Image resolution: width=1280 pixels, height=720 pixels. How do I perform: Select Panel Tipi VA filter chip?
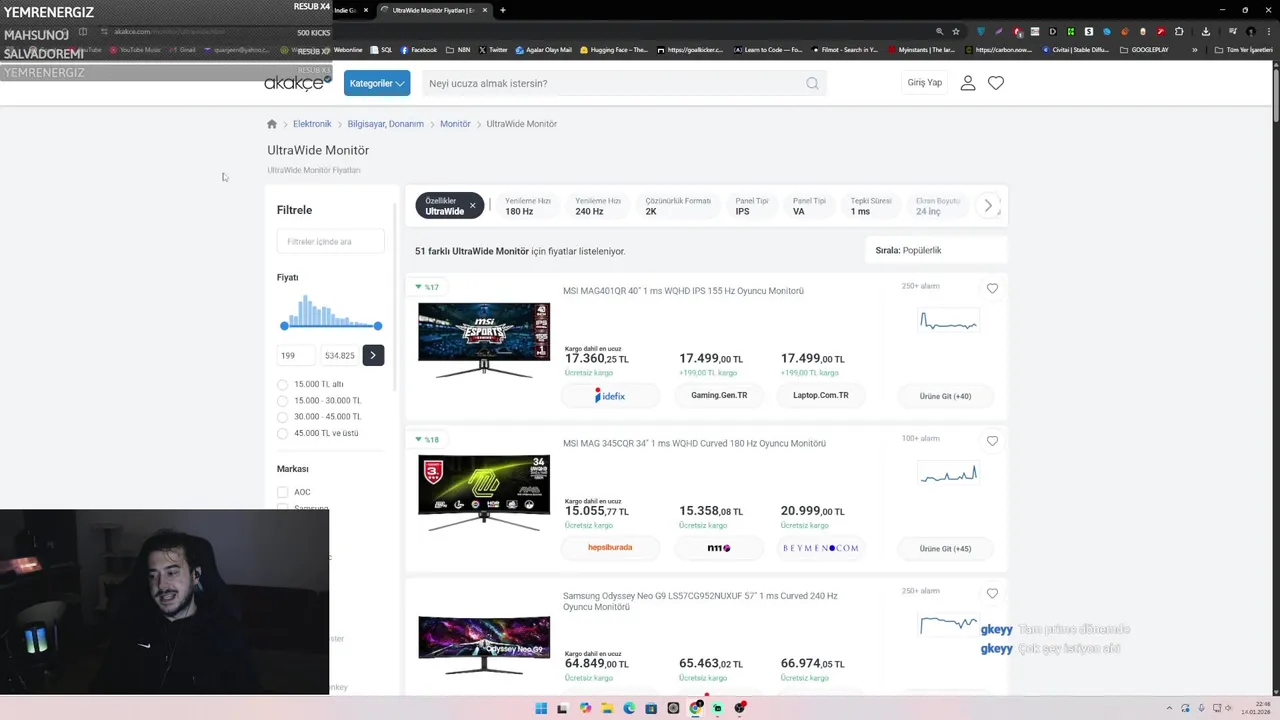tap(809, 206)
